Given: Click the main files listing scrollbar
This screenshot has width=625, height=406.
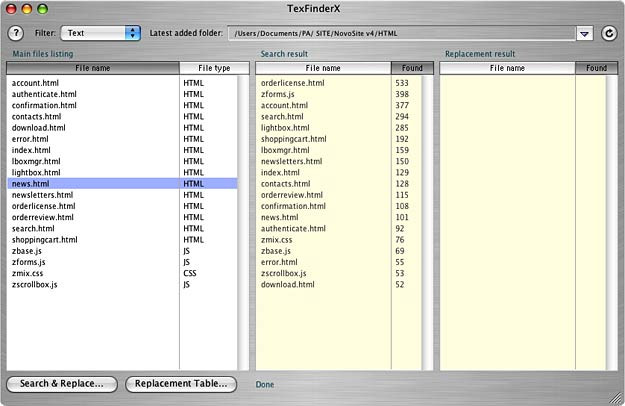Looking at the screenshot, I should click(243, 223).
